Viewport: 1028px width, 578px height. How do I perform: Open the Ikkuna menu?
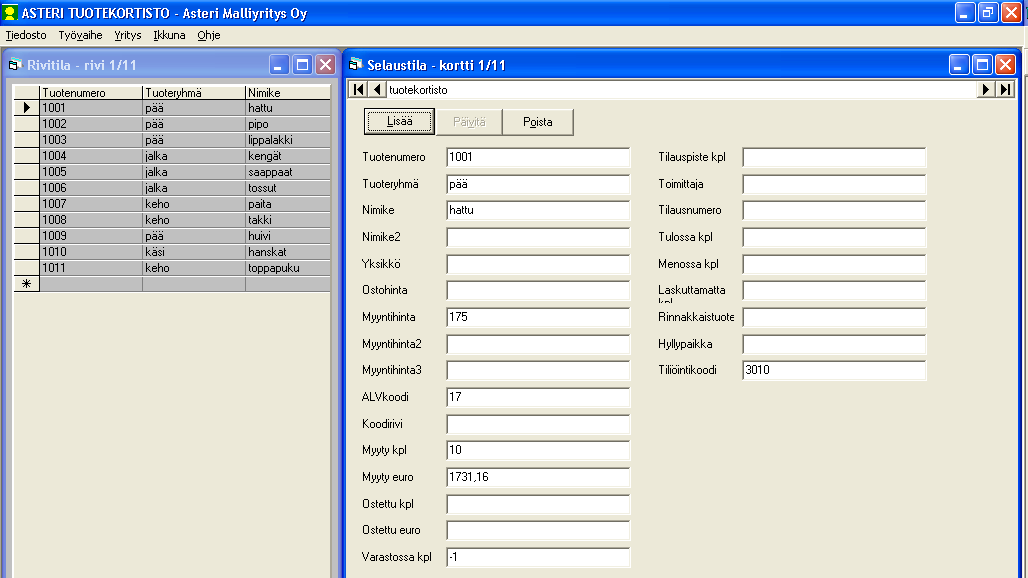(x=169, y=35)
